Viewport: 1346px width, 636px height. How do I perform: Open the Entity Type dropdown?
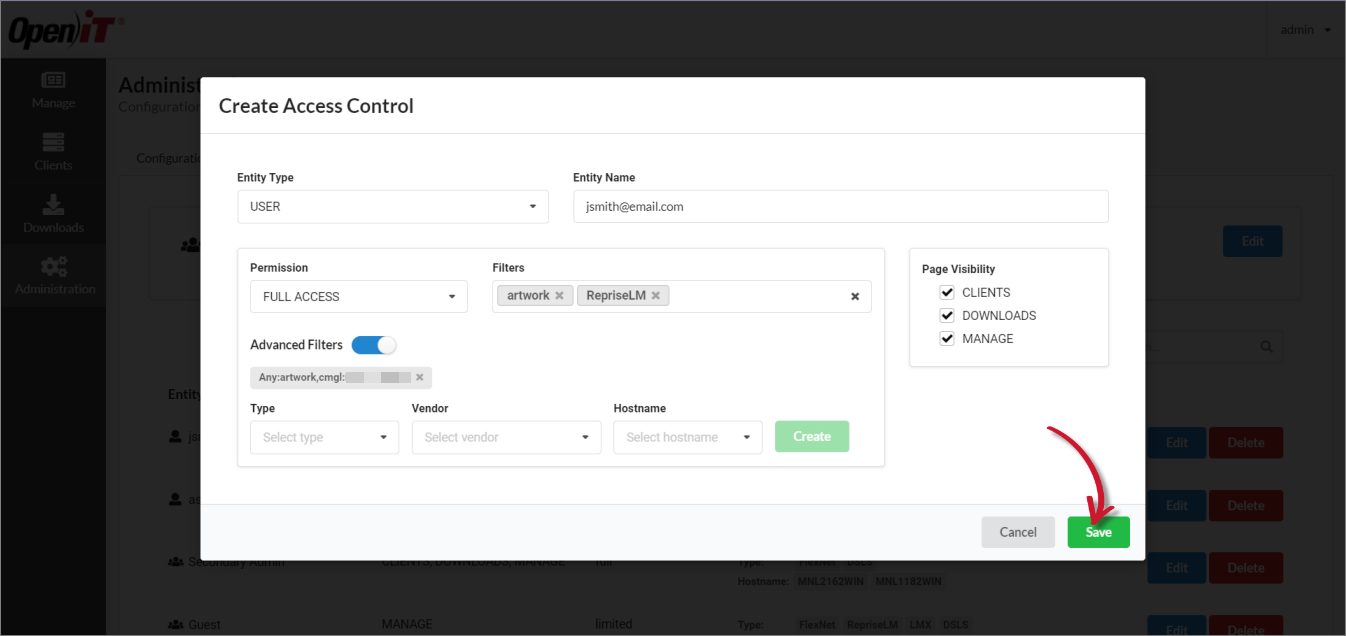(x=392, y=206)
